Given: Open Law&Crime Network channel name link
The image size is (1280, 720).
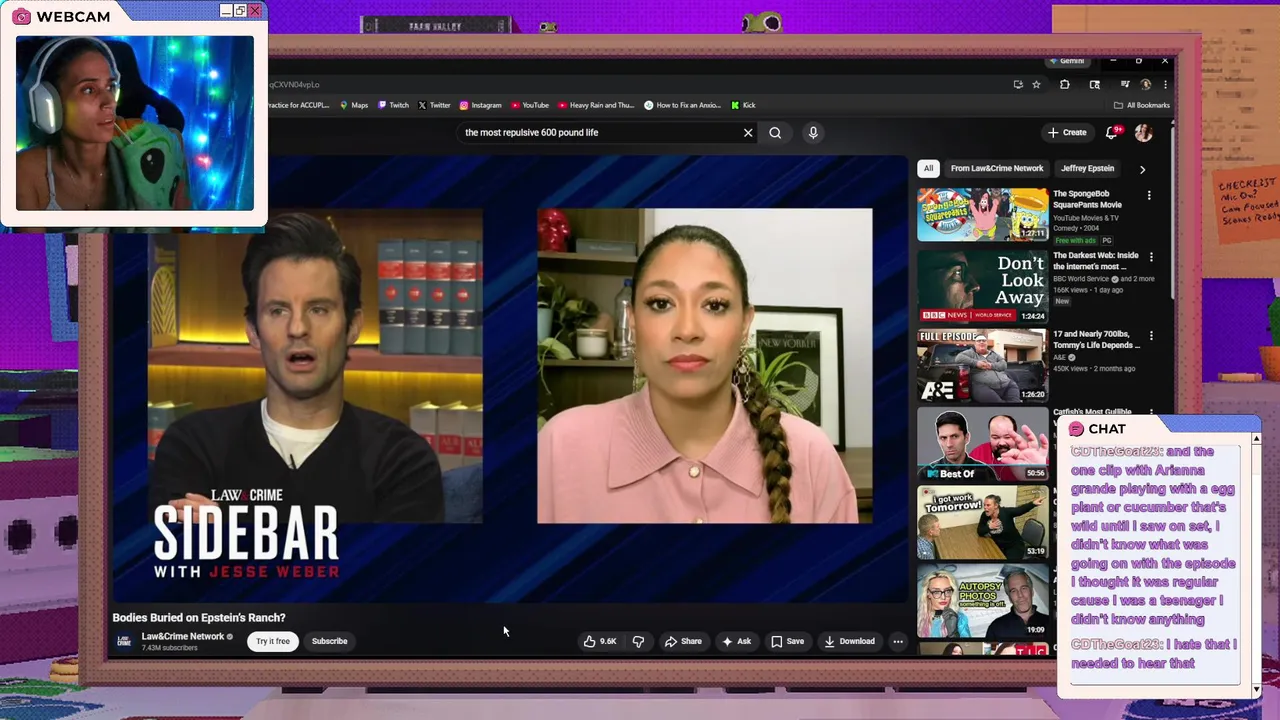Looking at the screenshot, I should coord(183,636).
